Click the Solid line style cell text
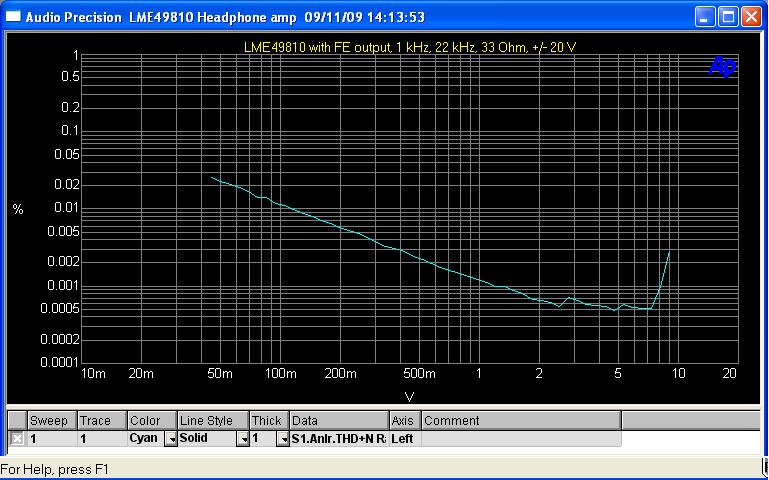The image size is (769, 480). tap(194, 438)
